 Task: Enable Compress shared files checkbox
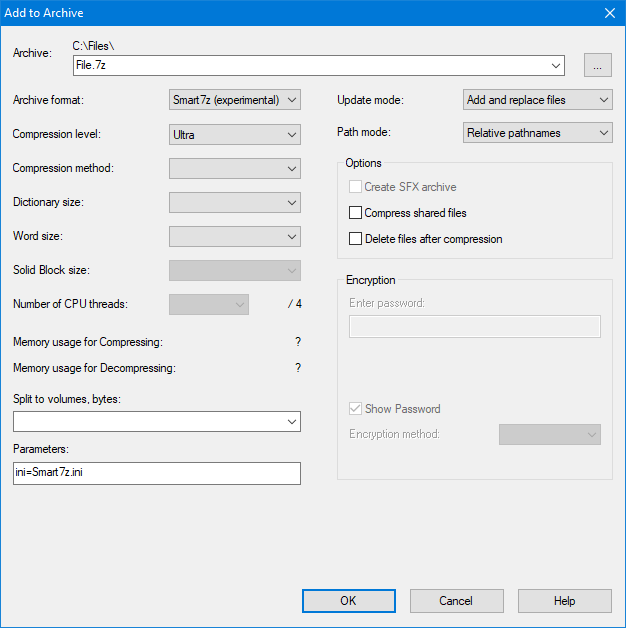355,213
